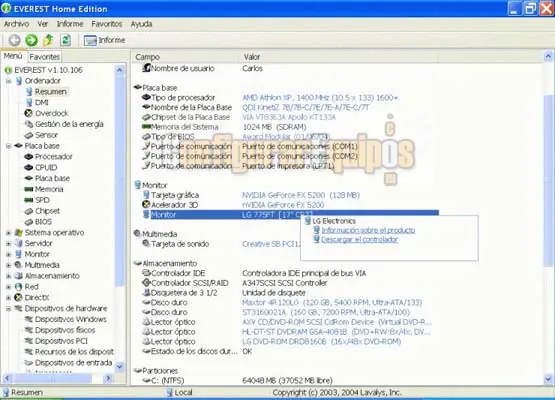Expand the Multimedia tree node
Screen dimensions: 555x400
pos(8,265)
